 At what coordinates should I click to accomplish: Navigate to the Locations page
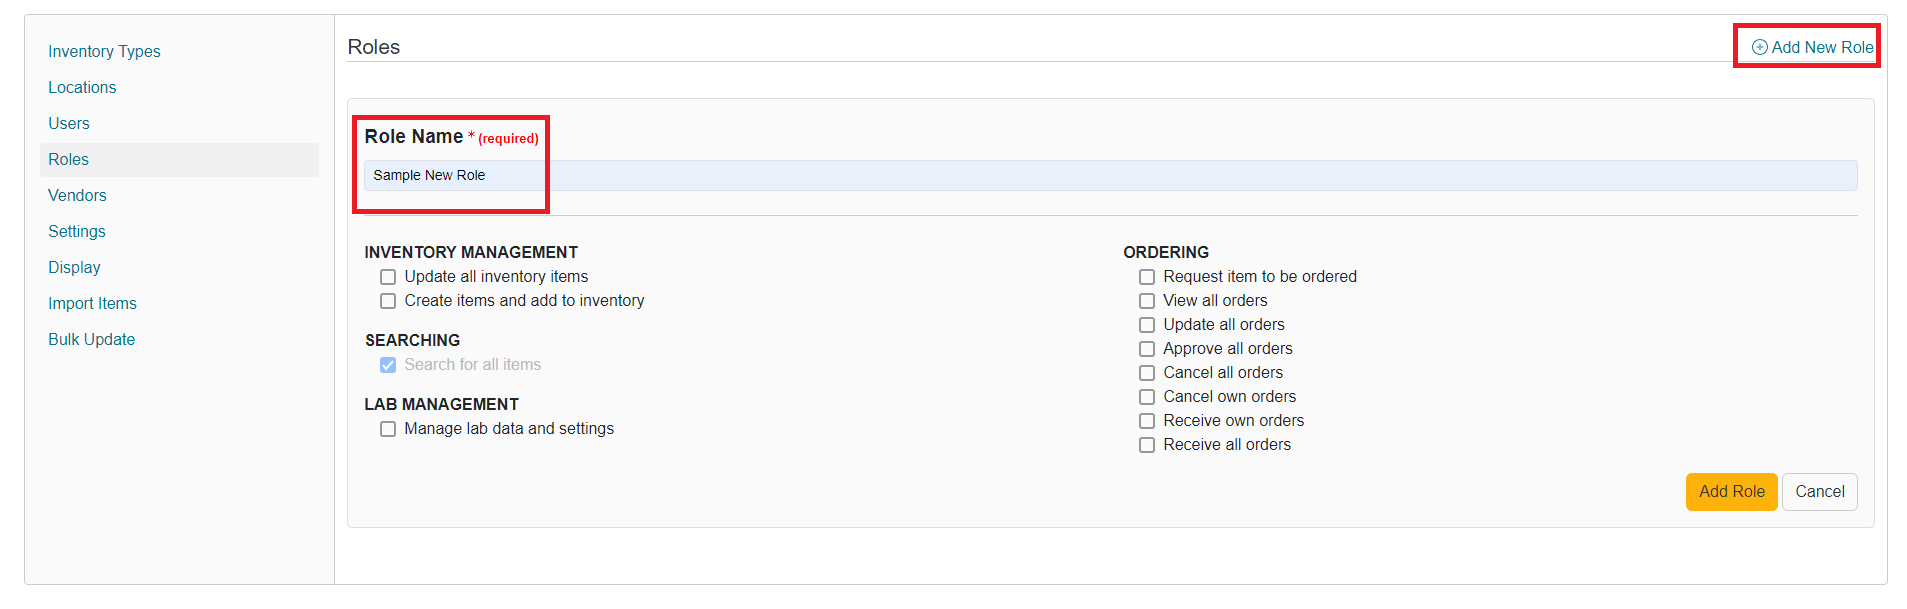pyautogui.click(x=82, y=87)
